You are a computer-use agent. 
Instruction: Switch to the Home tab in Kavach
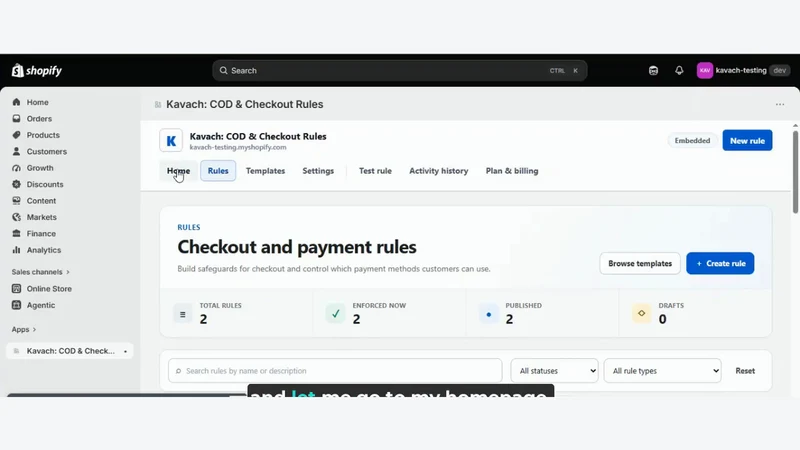coord(179,171)
